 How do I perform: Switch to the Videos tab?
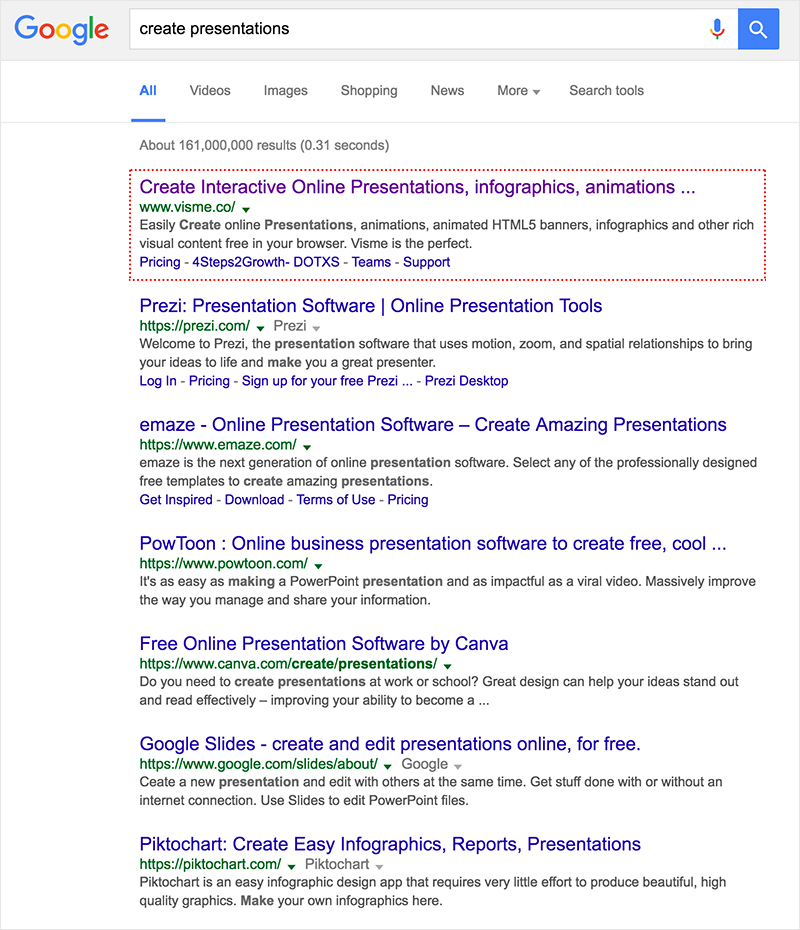210,91
